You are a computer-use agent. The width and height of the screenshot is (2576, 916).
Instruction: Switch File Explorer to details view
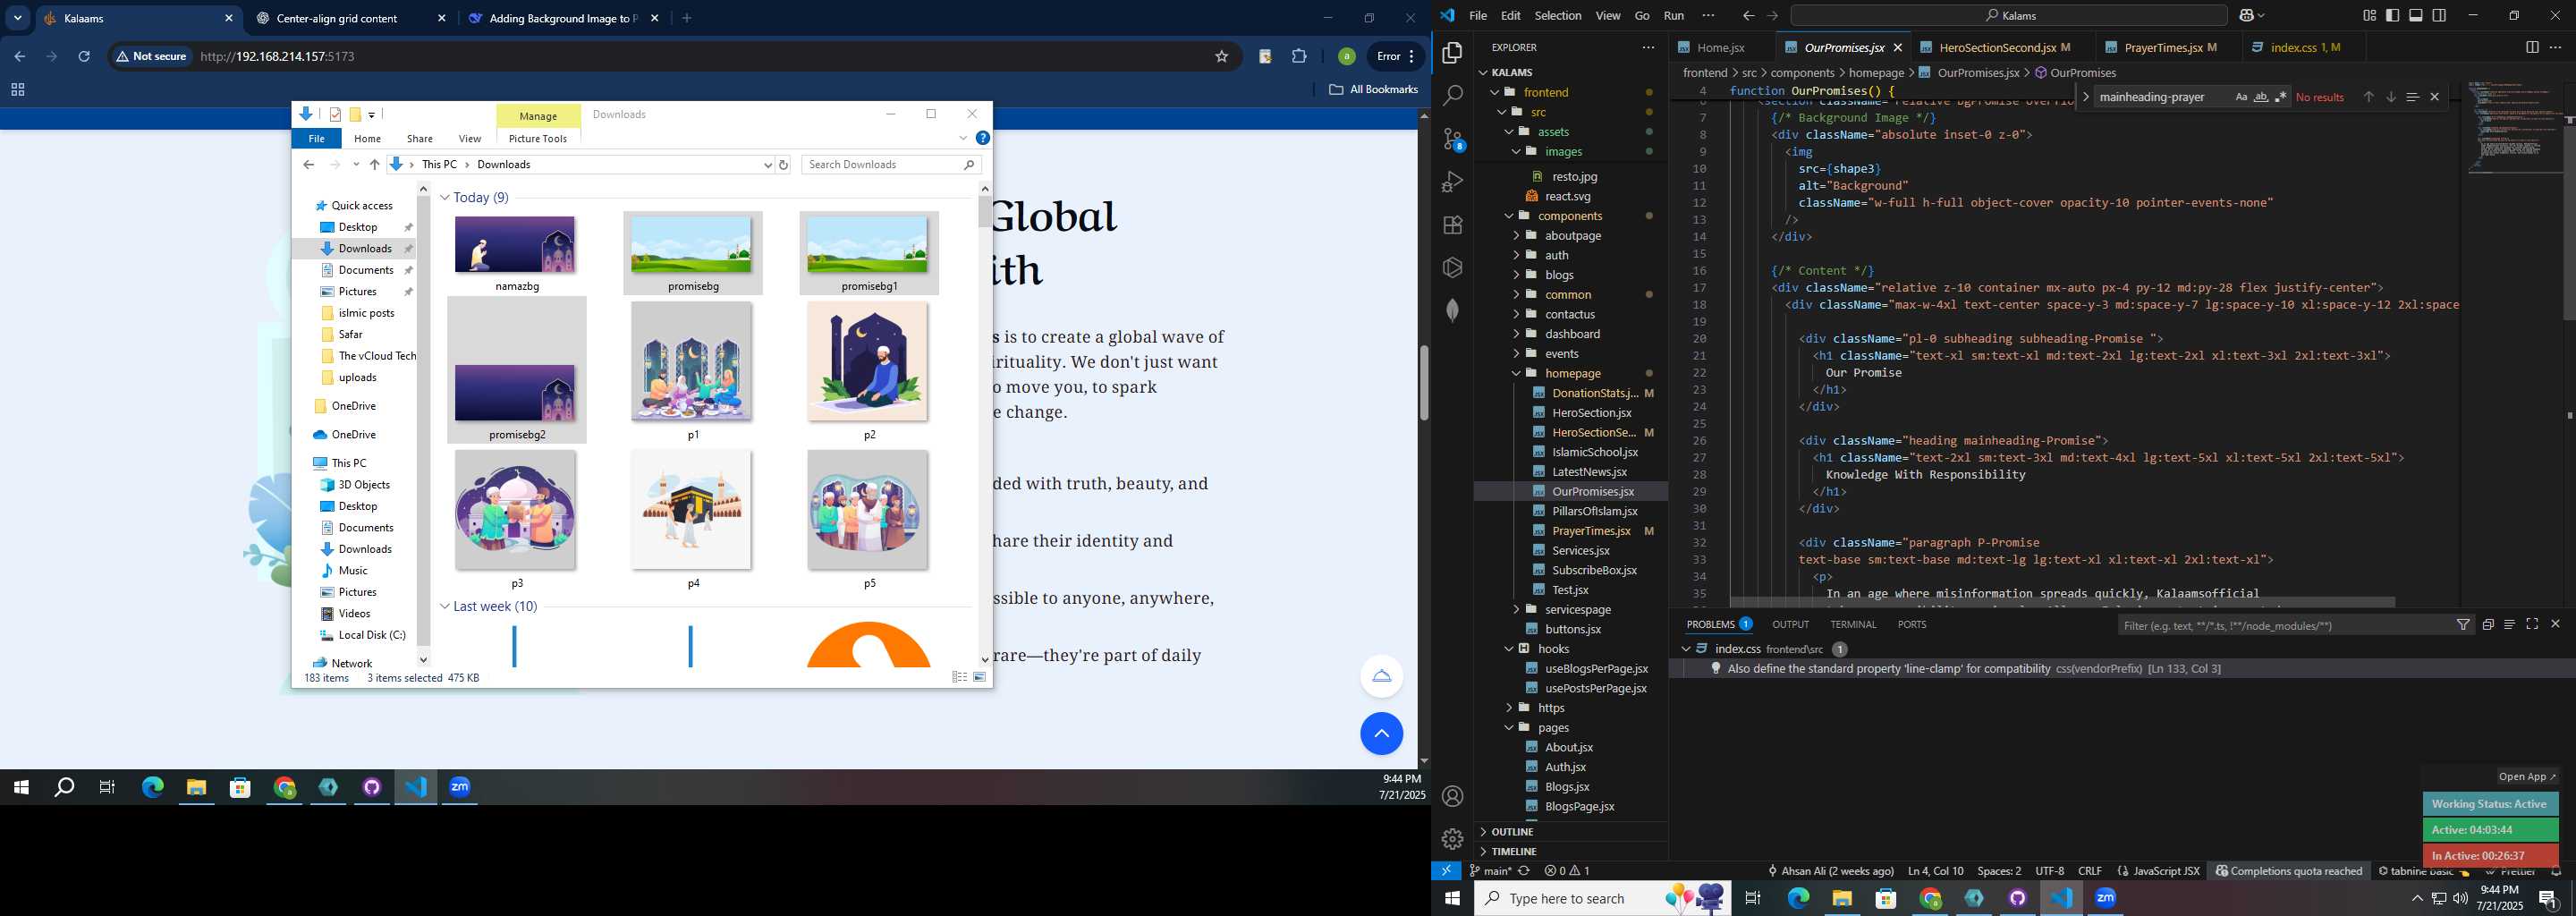click(959, 677)
